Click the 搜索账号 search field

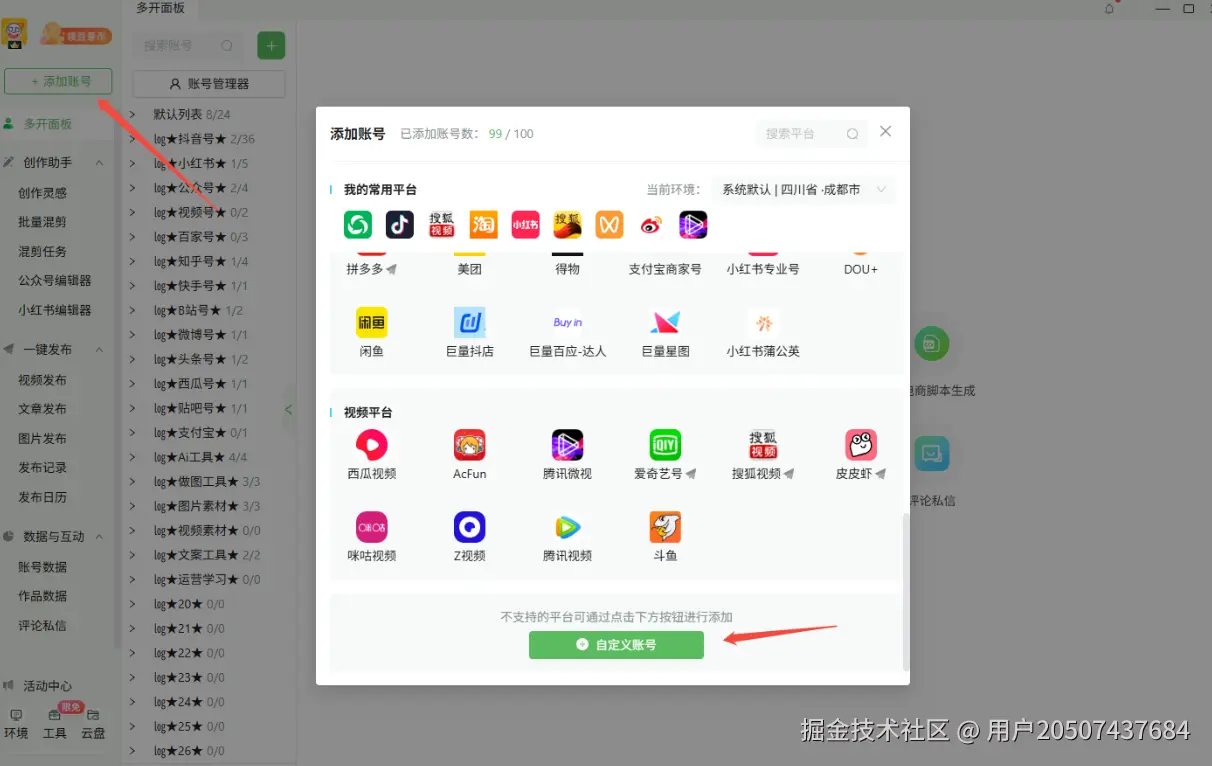188,45
